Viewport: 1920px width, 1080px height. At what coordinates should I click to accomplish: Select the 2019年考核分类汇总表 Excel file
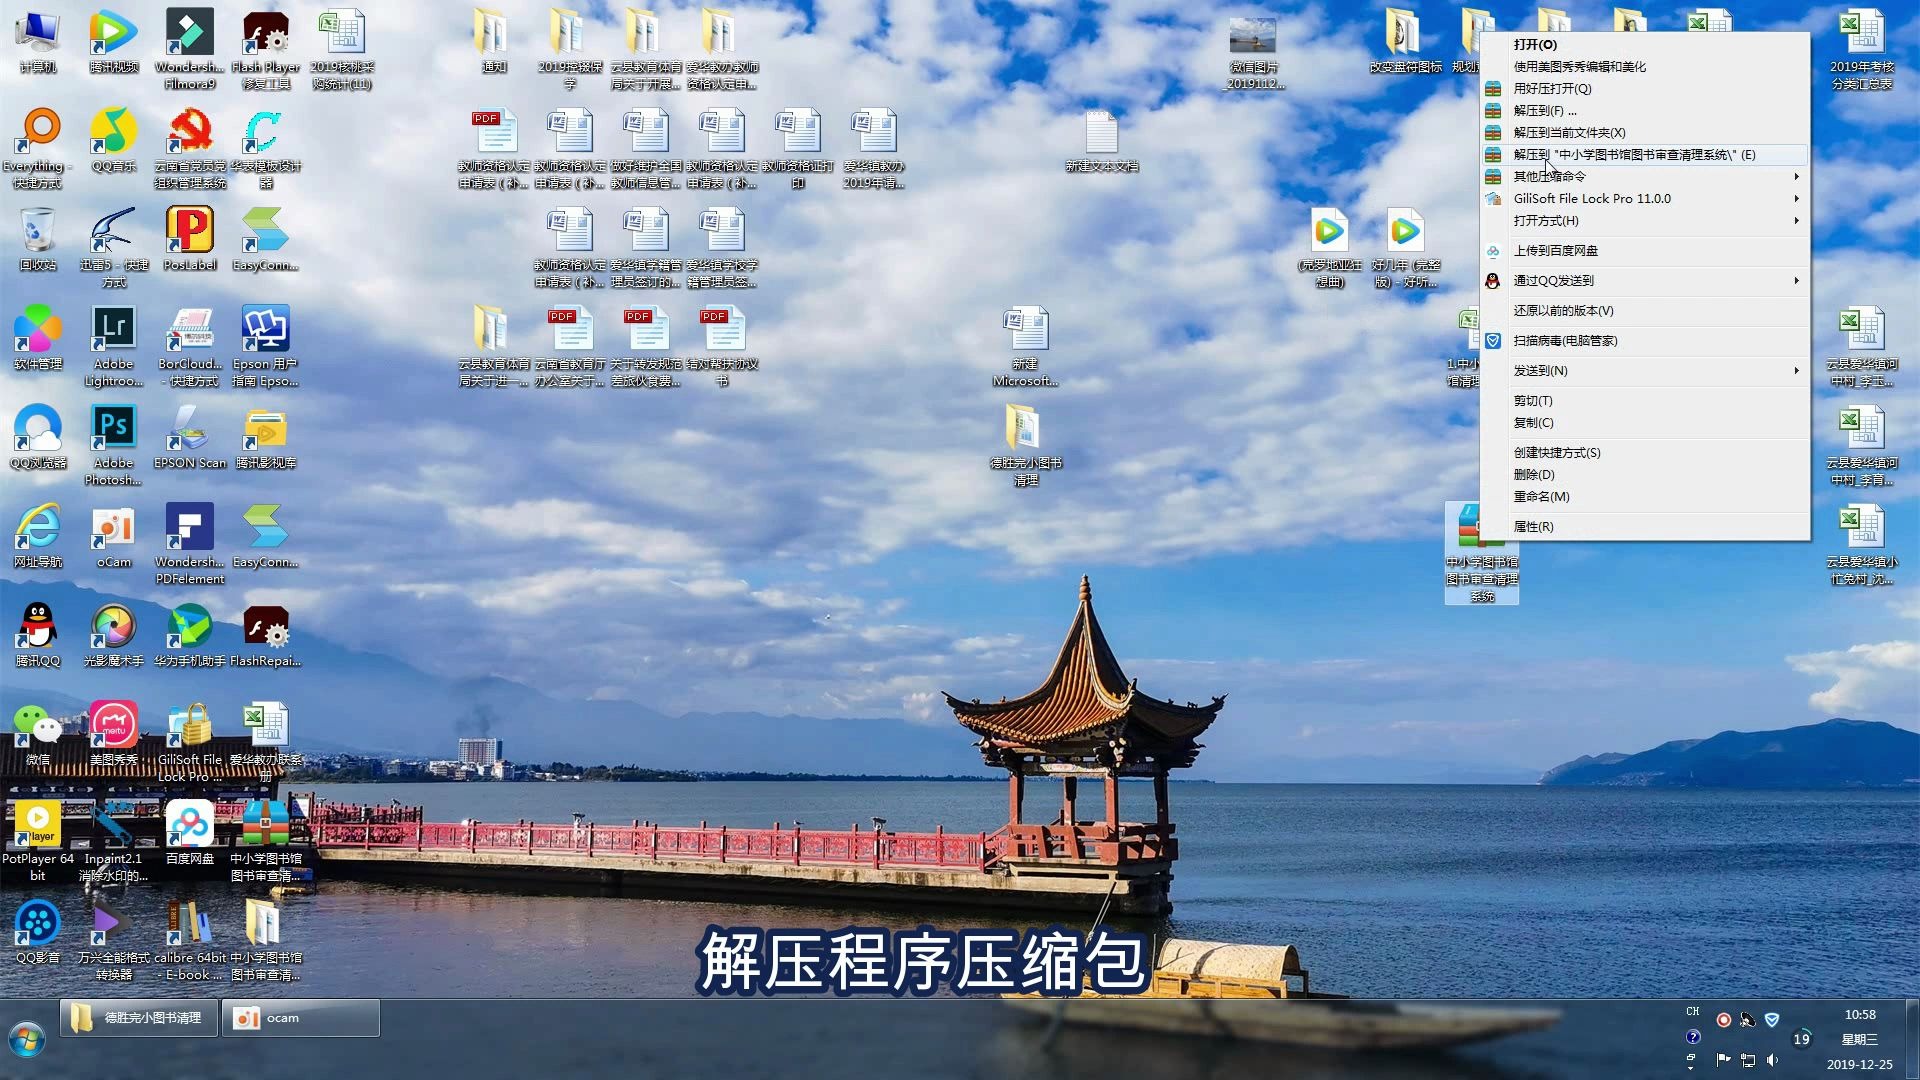pos(1862,51)
